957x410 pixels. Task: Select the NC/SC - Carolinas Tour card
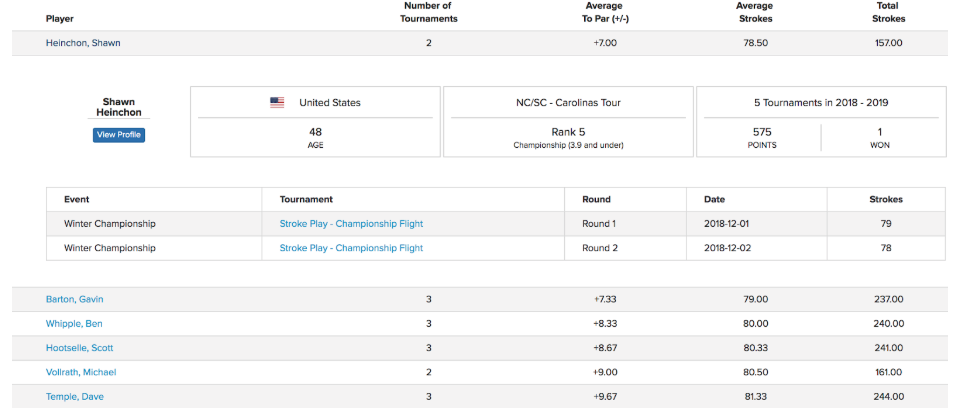click(x=568, y=121)
